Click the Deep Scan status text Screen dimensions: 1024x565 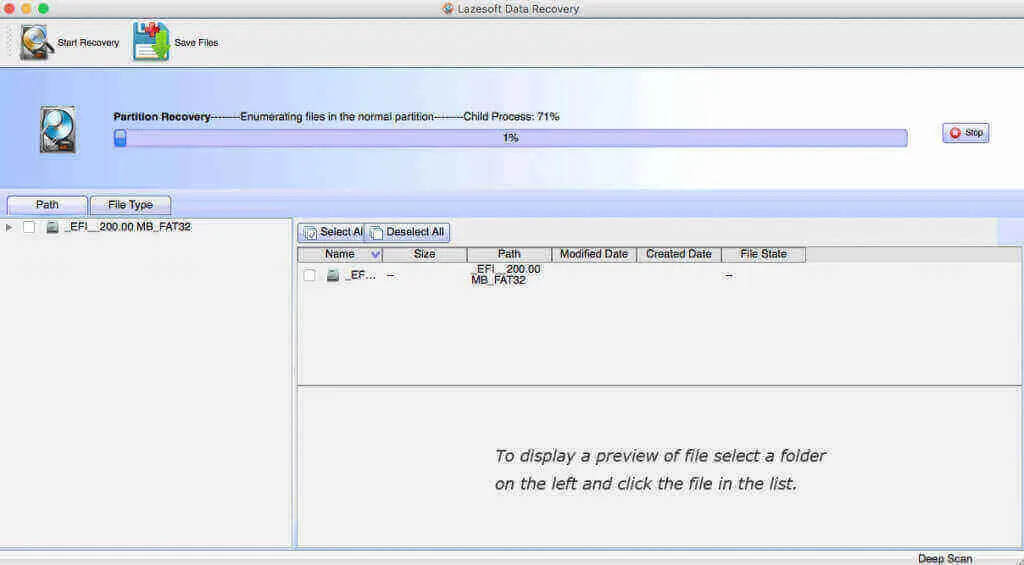(x=945, y=558)
